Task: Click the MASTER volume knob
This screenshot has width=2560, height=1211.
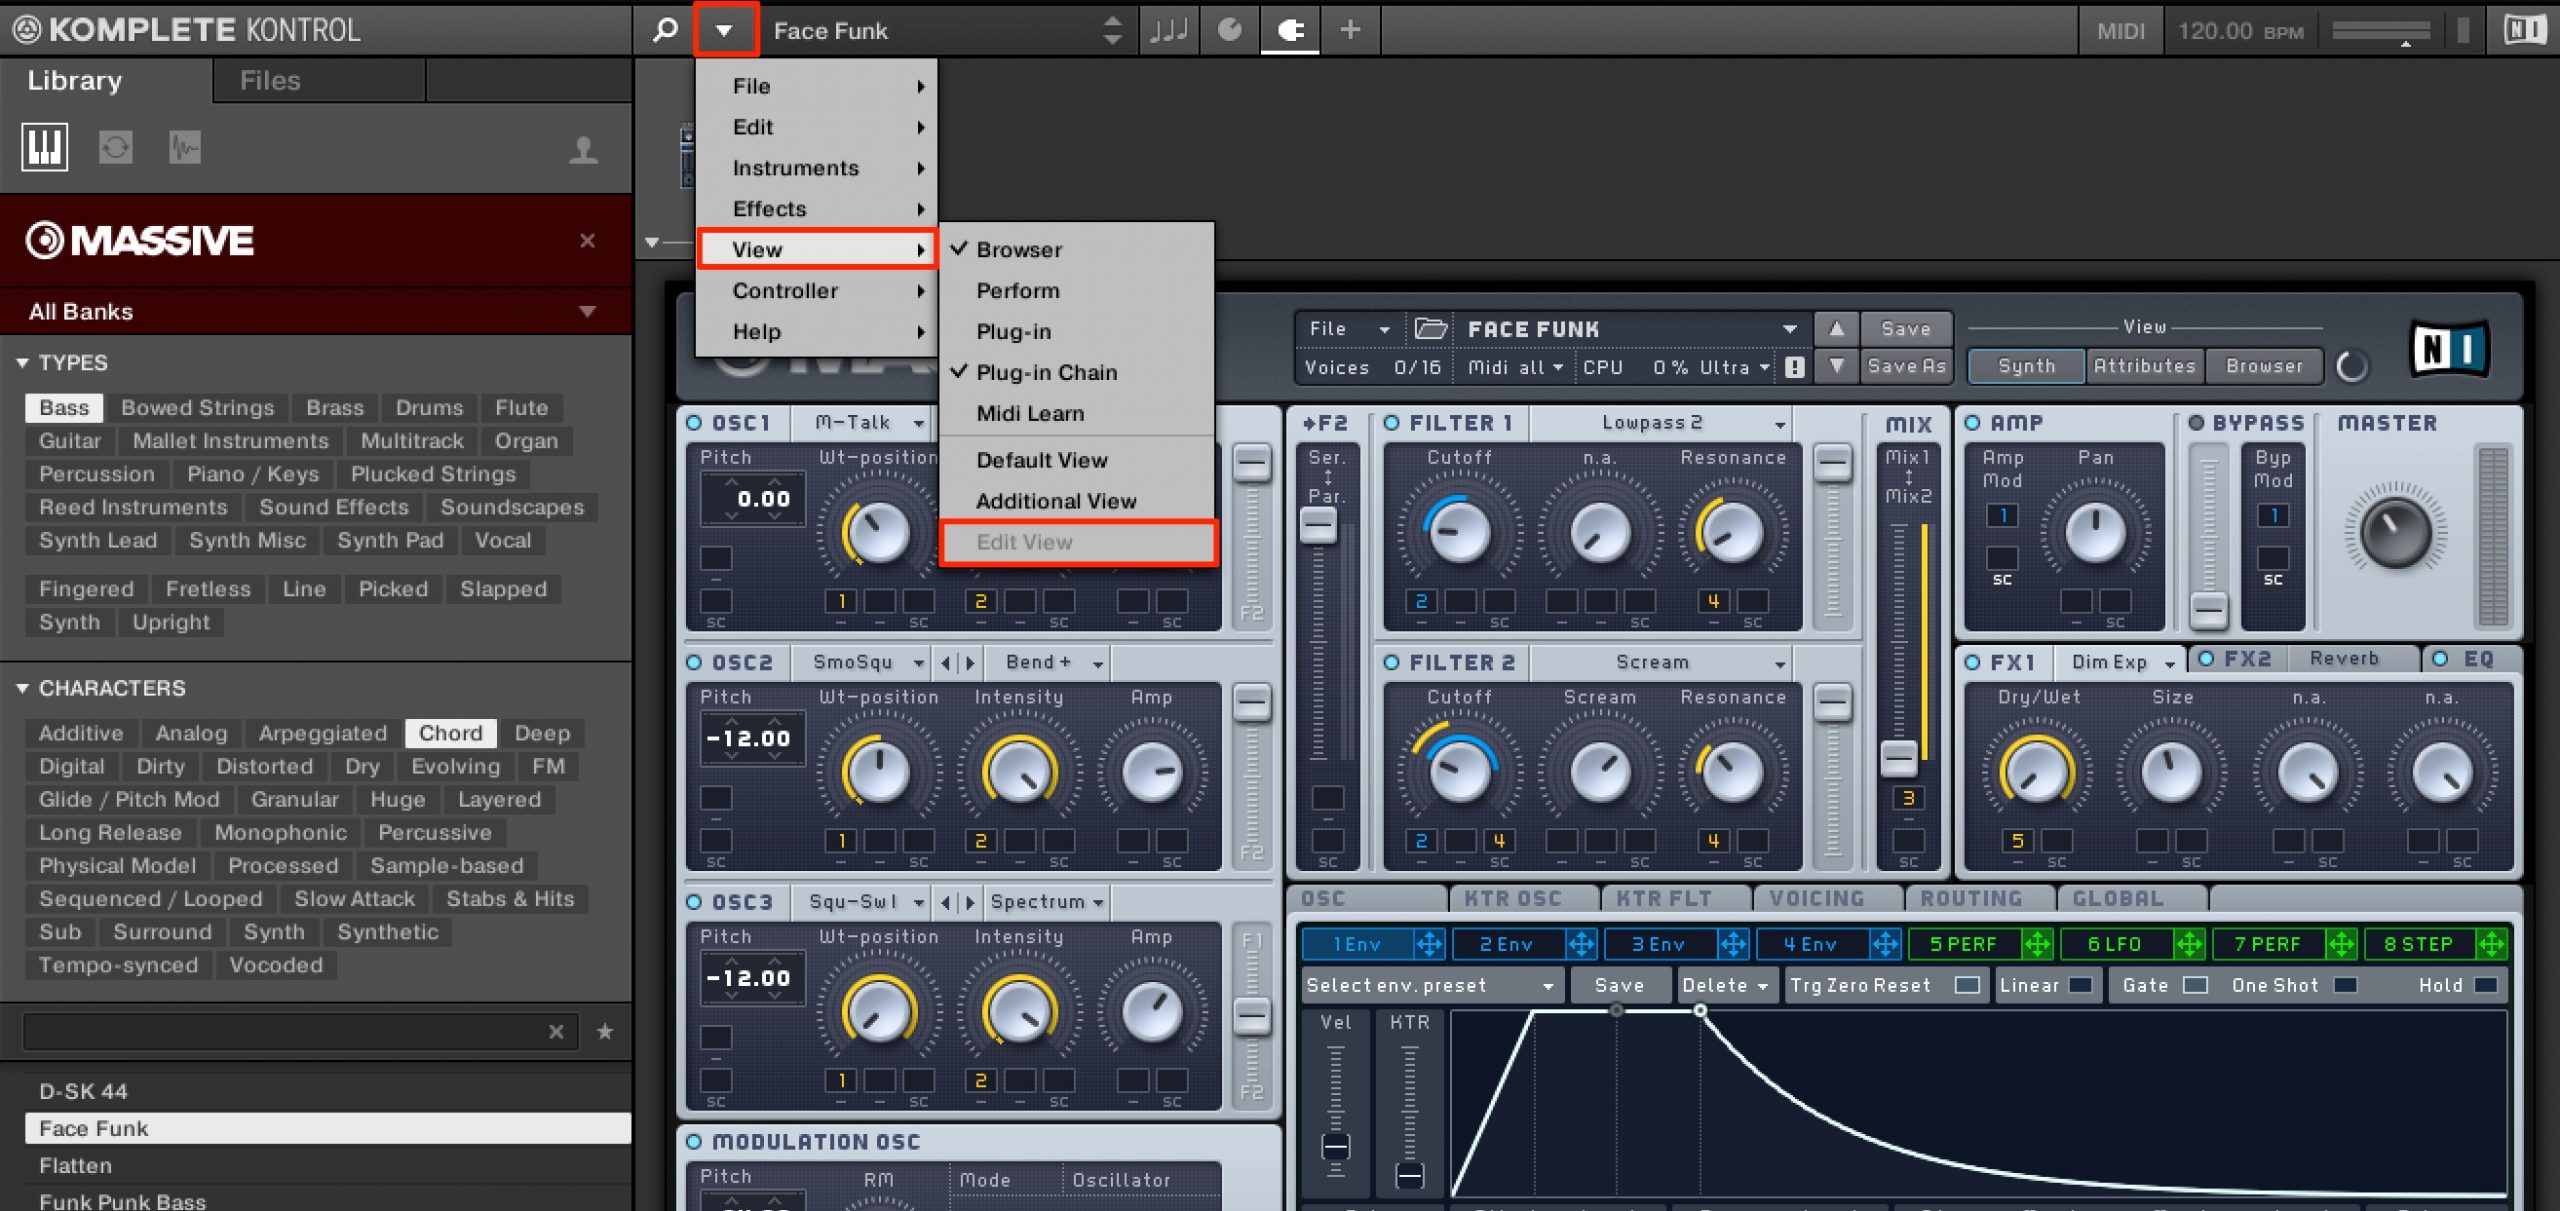Action: tap(2395, 533)
